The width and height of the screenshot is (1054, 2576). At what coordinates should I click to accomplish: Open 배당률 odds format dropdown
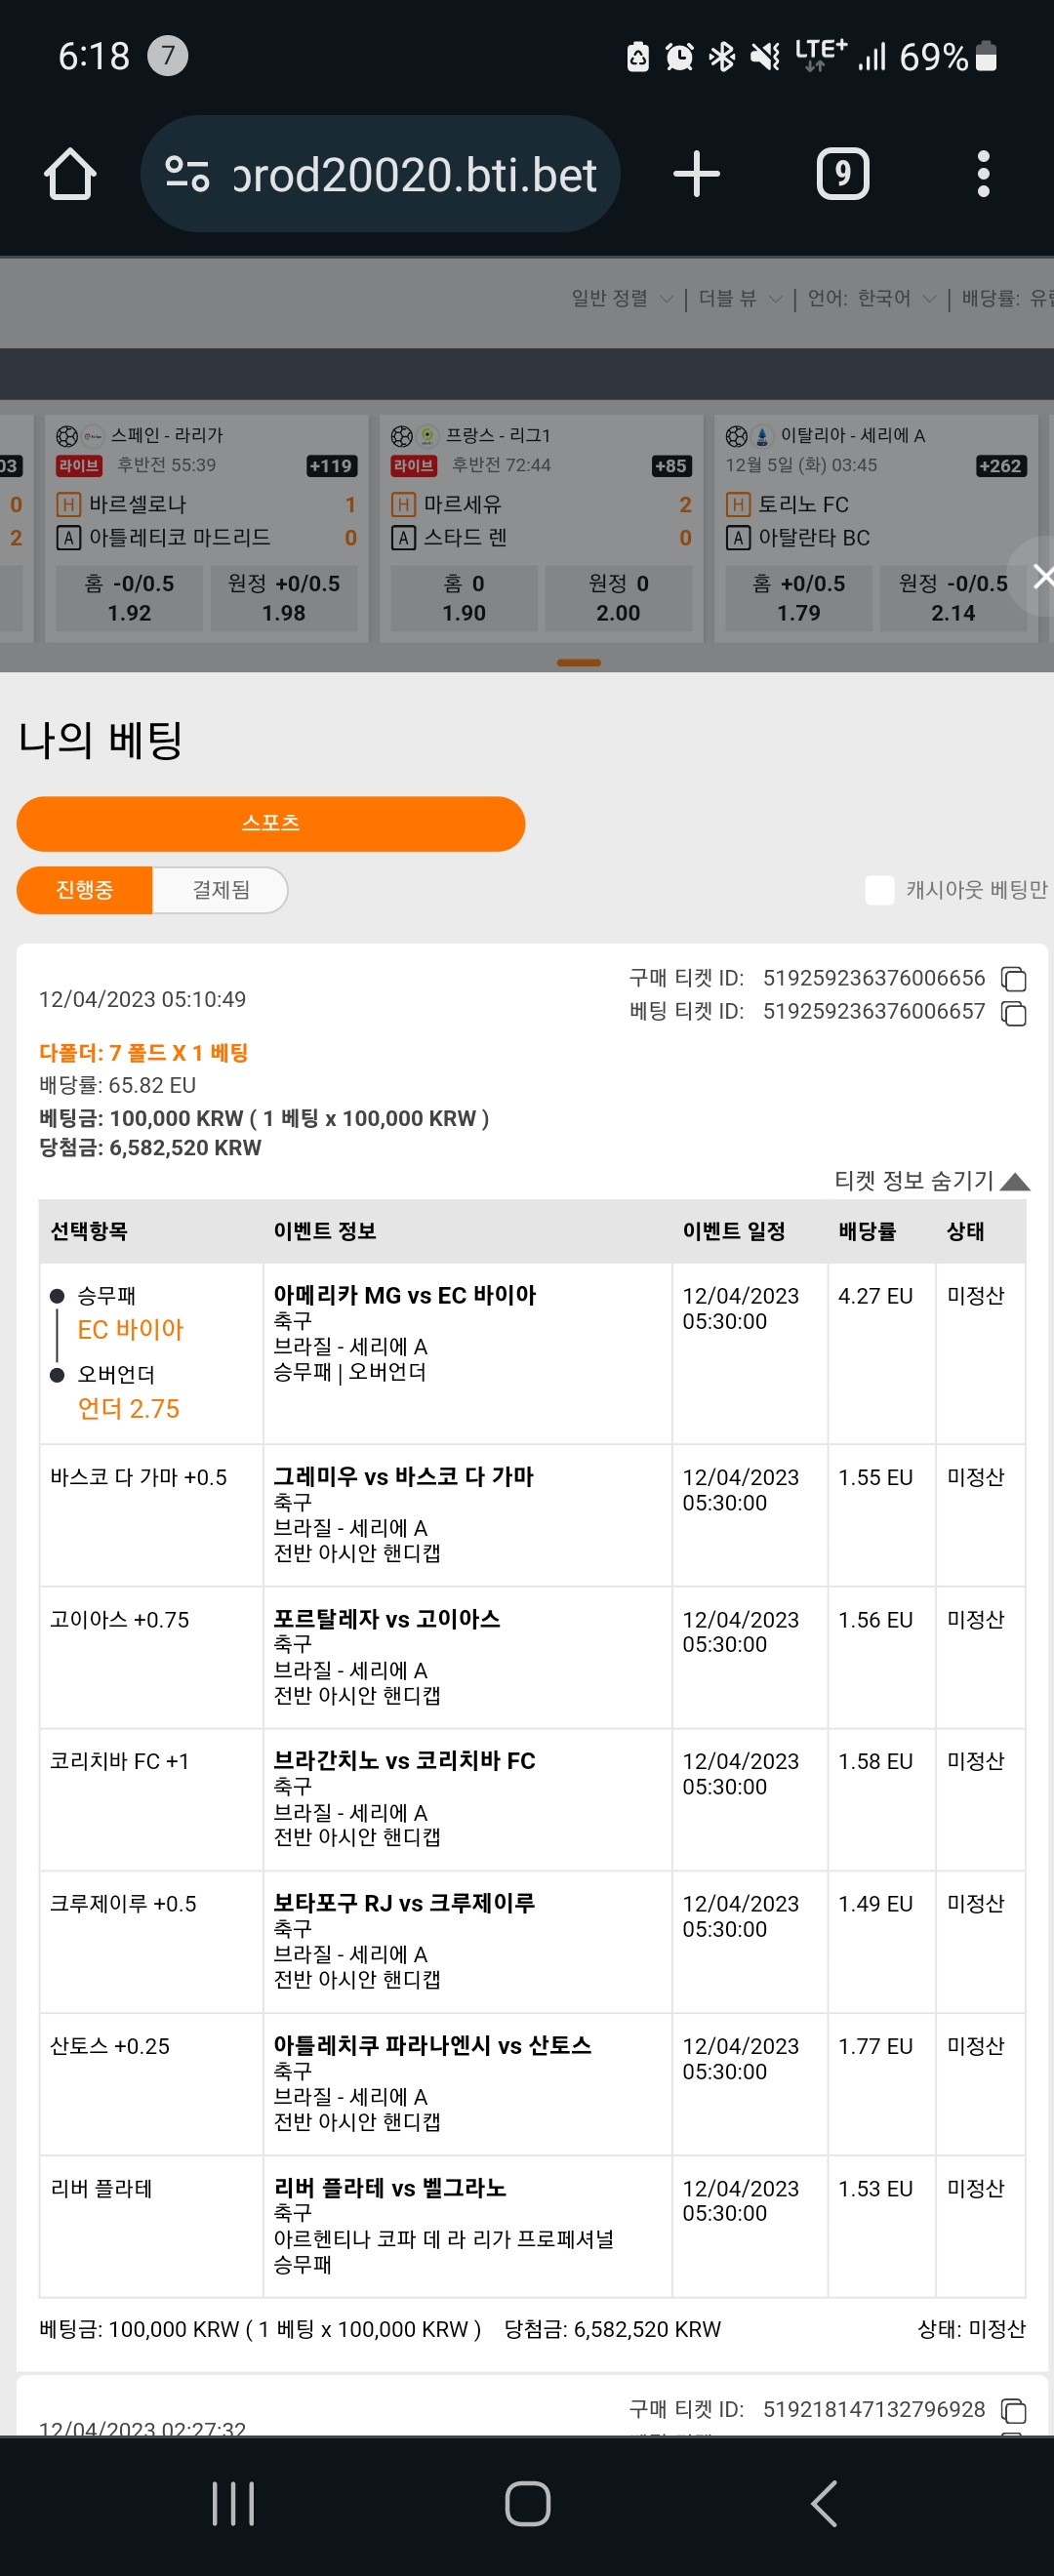tap(1007, 298)
